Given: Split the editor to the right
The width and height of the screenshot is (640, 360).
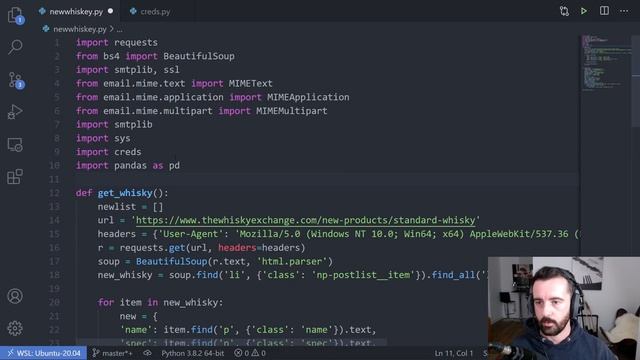Looking at the screenshot, I should 604,11.
